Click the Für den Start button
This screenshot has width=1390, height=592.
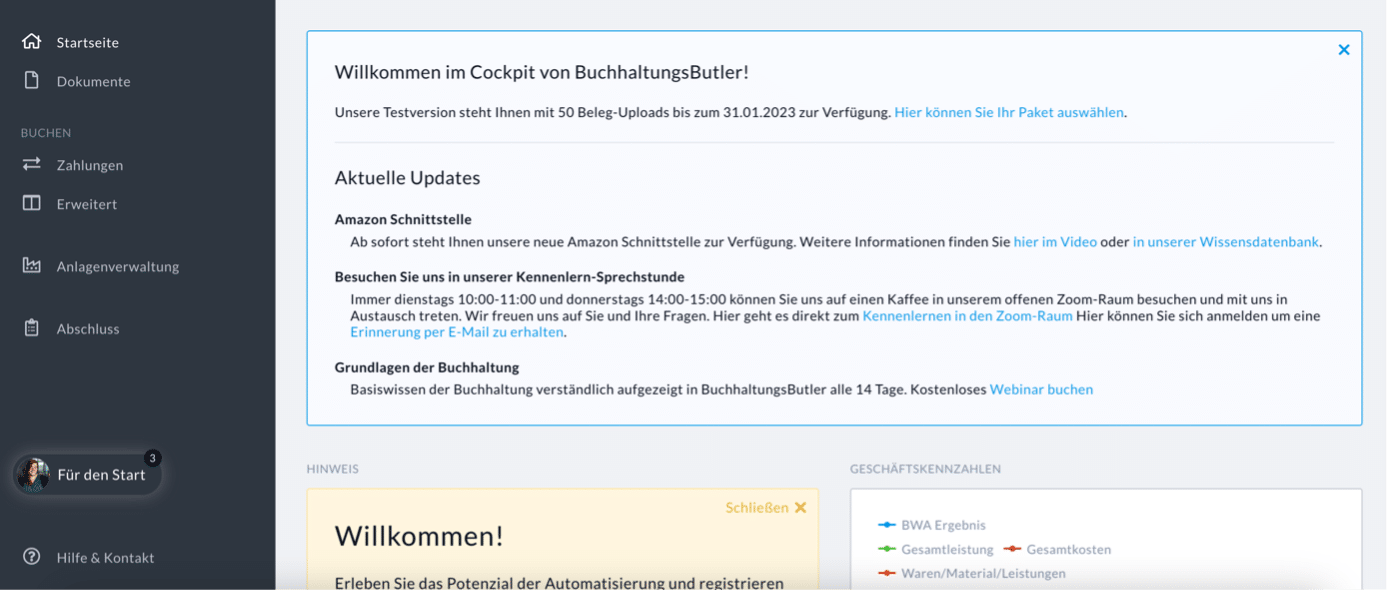point(87,475)
